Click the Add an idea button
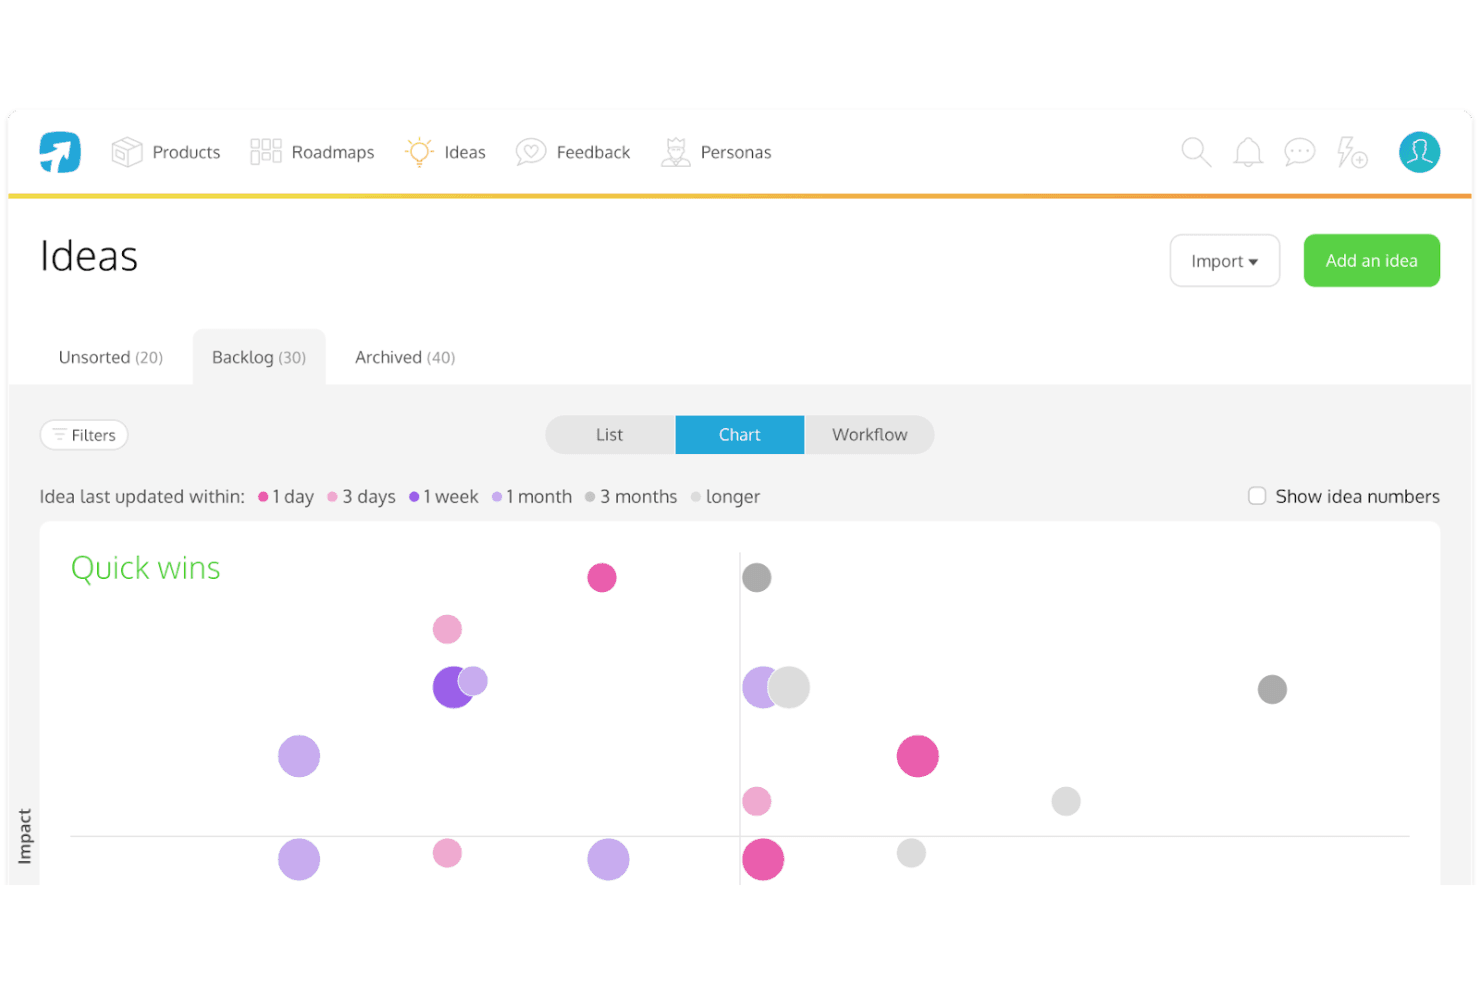 (x=1372, y=261)
